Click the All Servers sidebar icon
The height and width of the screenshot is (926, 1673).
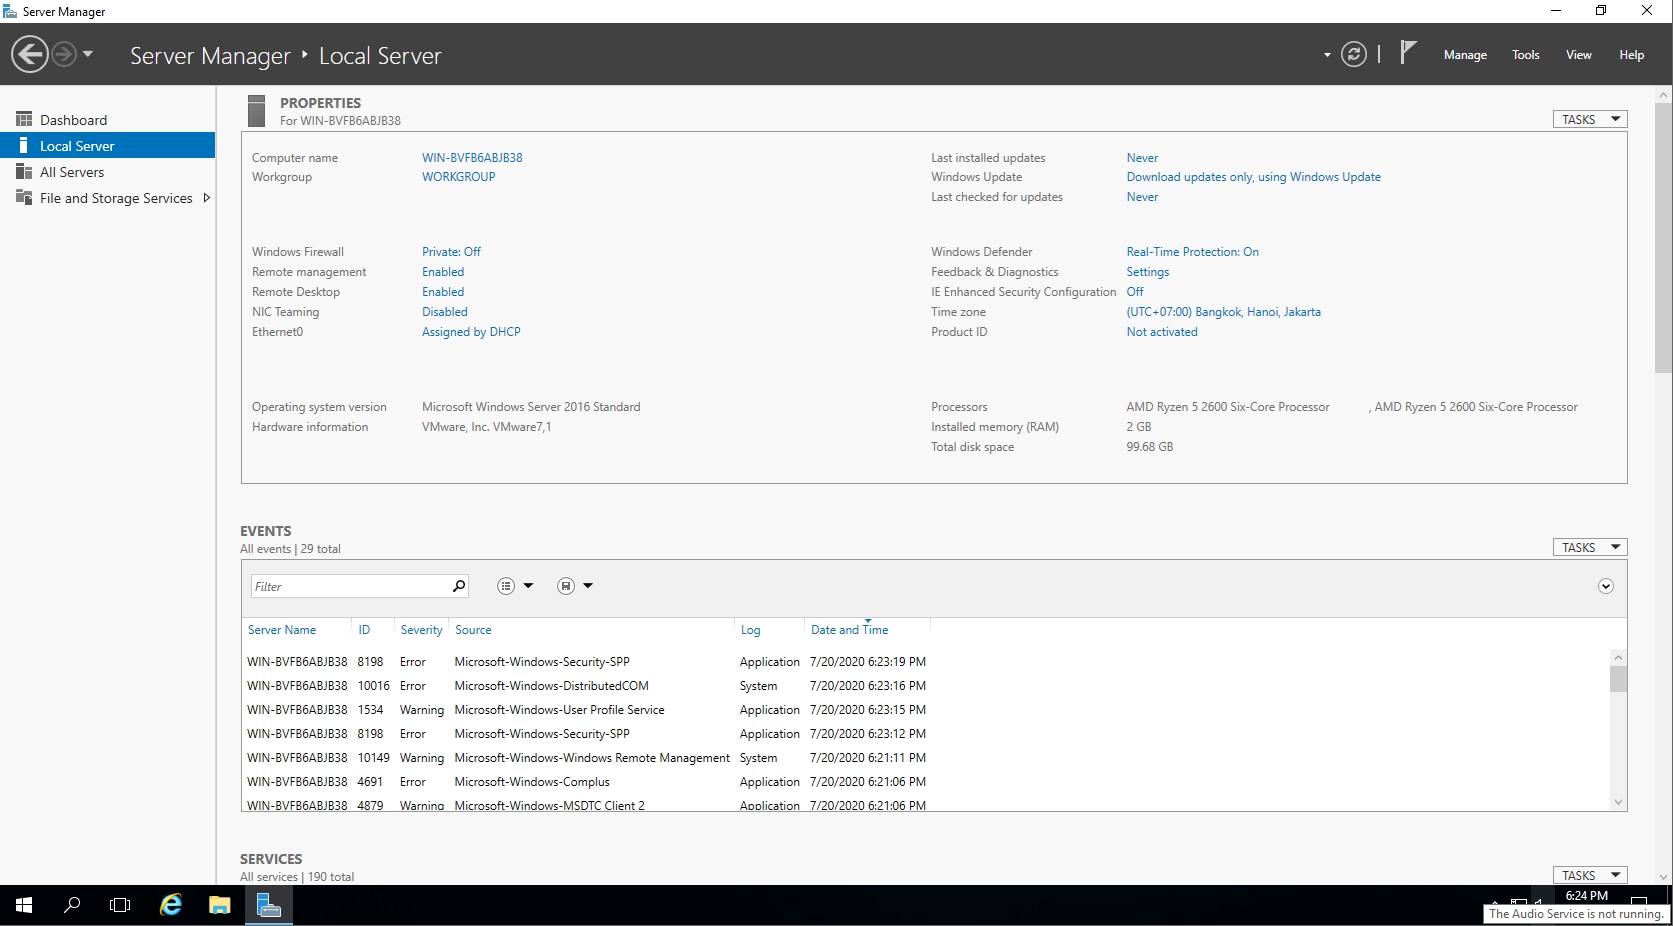(24, 171)
